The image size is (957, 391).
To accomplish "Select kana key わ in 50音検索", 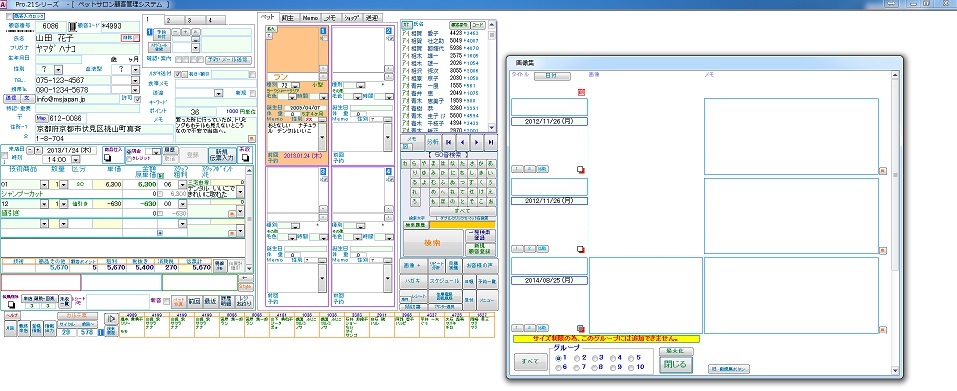I will 406,164.
